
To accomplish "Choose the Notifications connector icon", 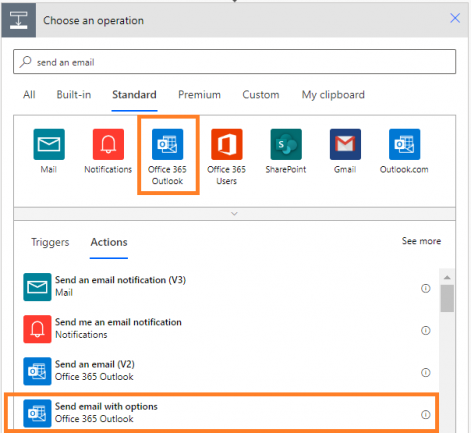I will coord(108,144).
